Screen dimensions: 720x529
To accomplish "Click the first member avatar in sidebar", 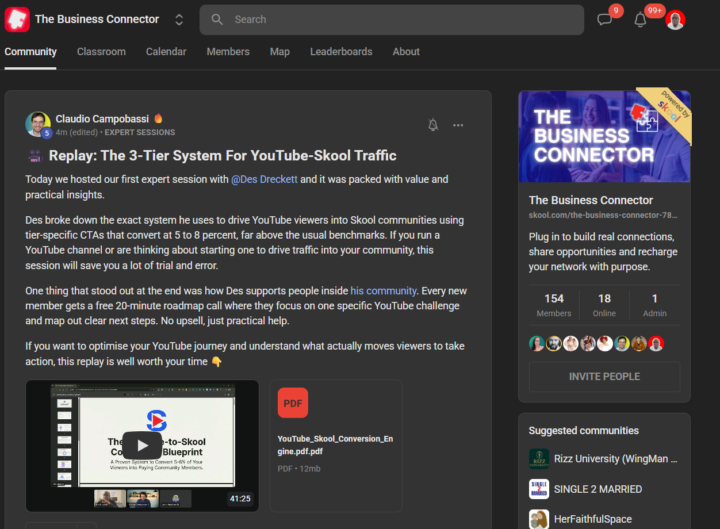I will pos(537,343).
